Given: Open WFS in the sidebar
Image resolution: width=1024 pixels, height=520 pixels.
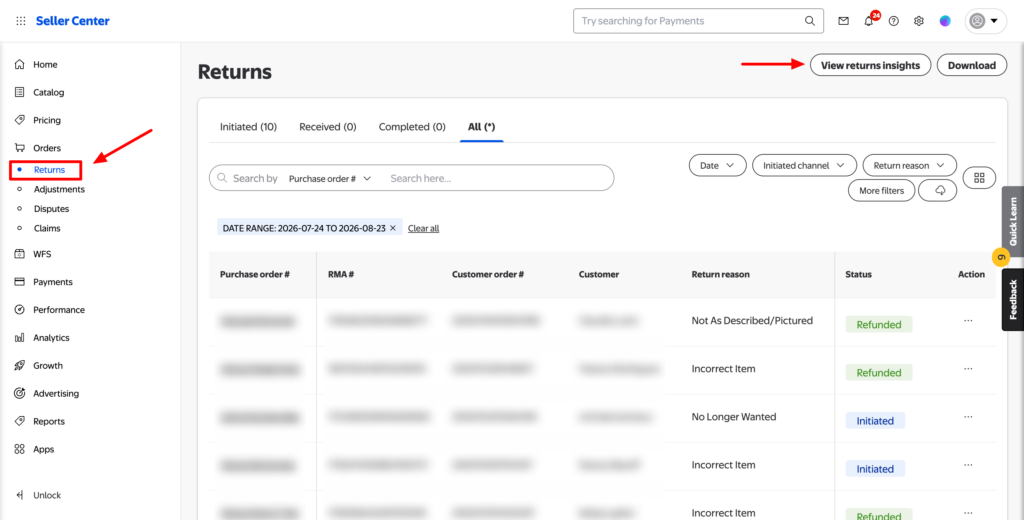Looking at the screenshot, I should (x=42, y=254).
